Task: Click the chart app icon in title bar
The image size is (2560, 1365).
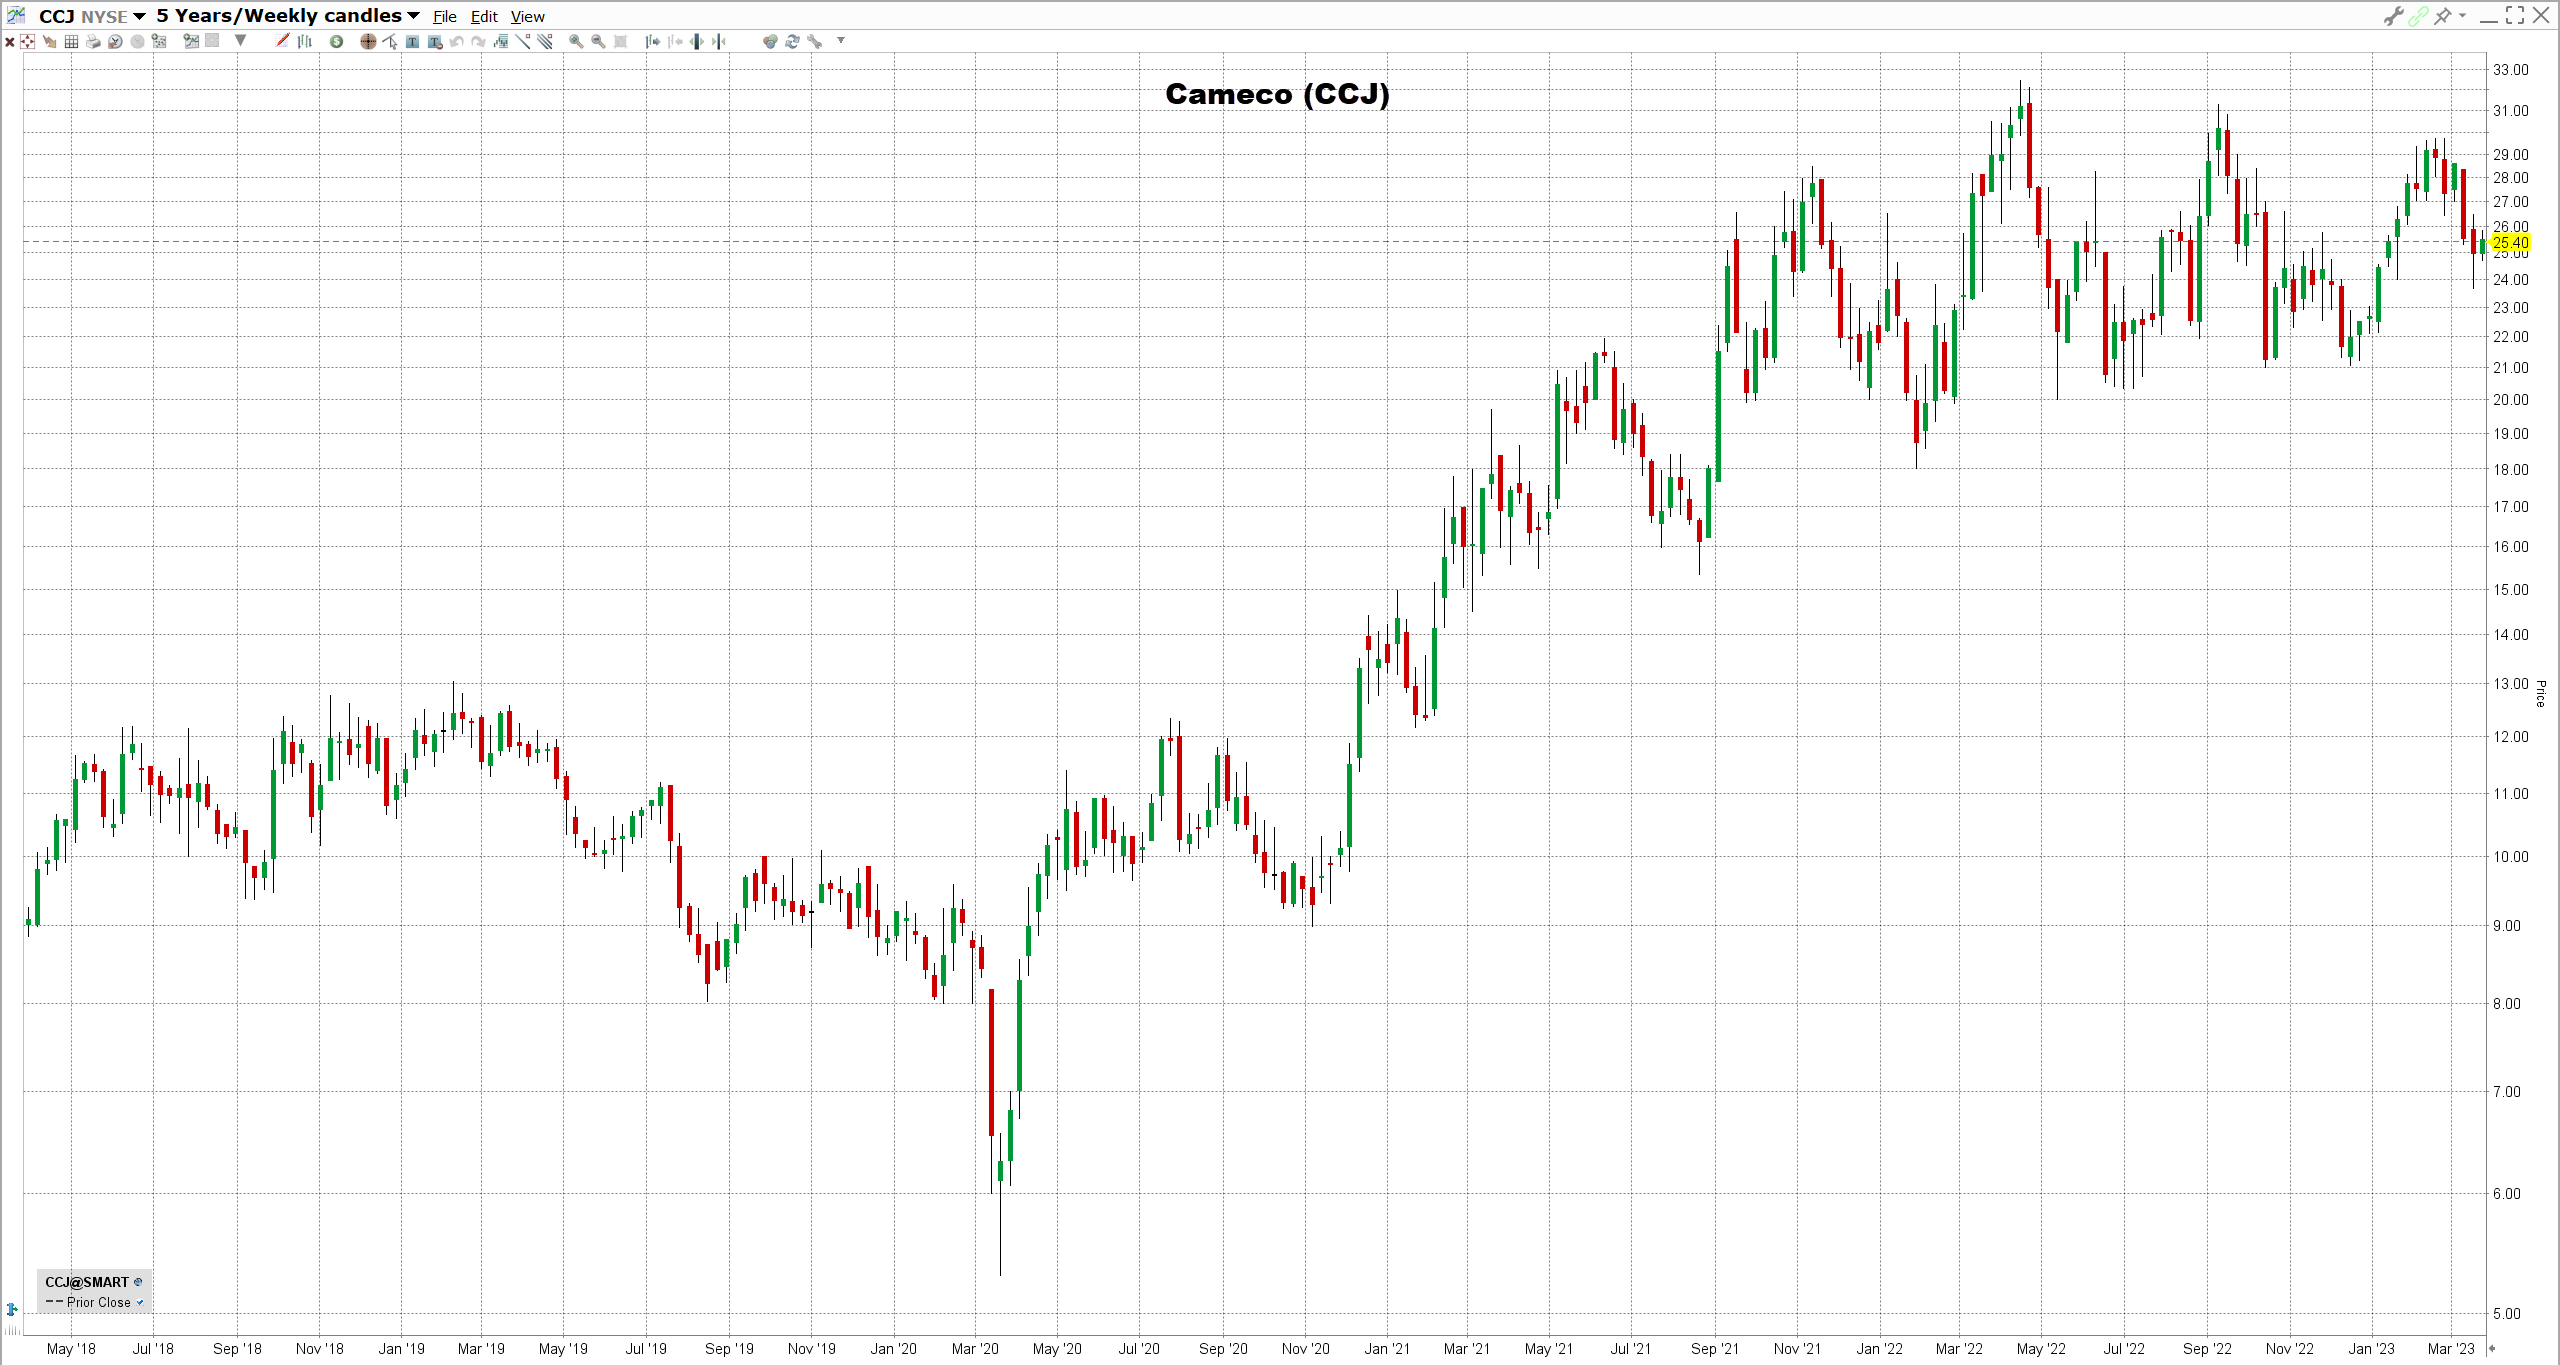Action: pyautogui.click(x=16, y=15)
